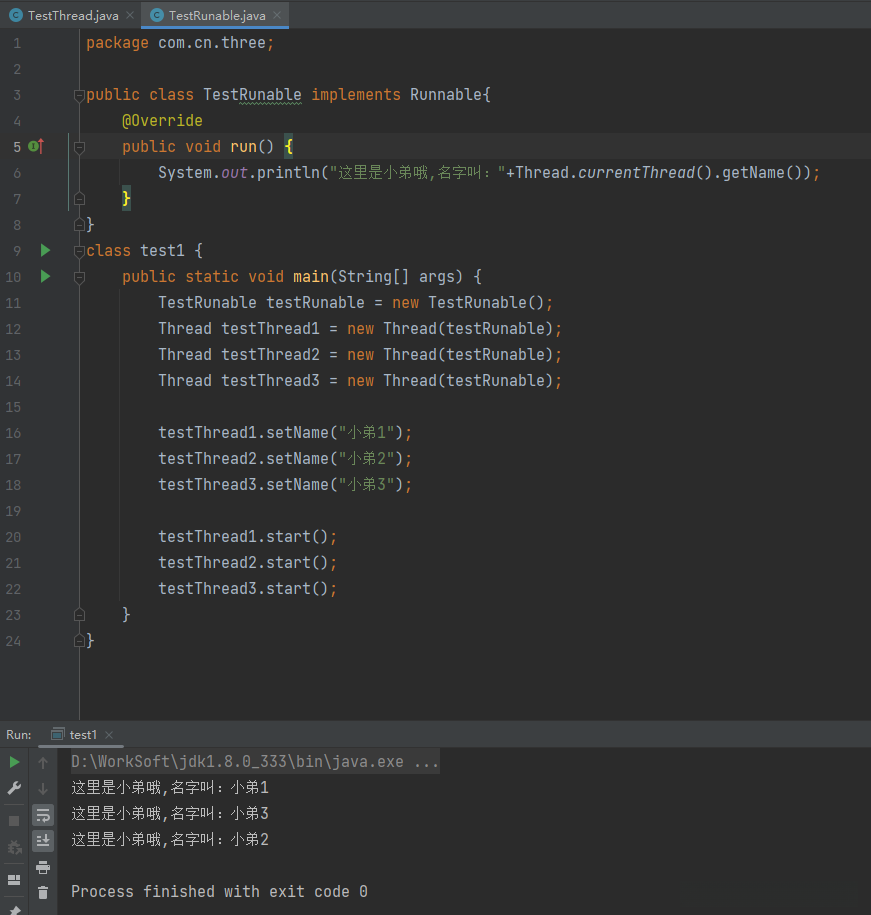Click the green Rerun button in Run panel
The height and width of the screenshot is (915, 871).
pos(14,763)
